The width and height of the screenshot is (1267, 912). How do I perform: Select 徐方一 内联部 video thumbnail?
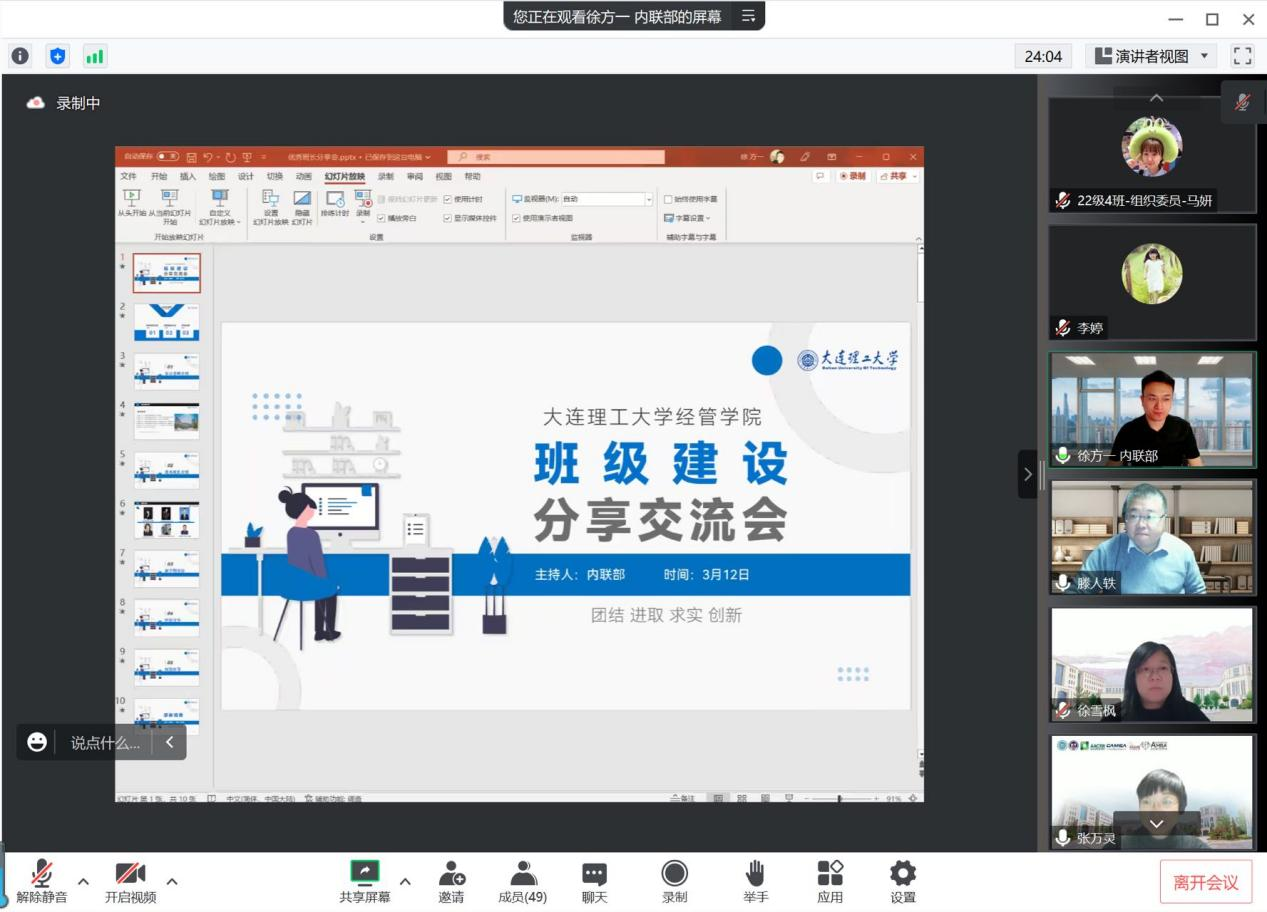tap(1151, 410)
